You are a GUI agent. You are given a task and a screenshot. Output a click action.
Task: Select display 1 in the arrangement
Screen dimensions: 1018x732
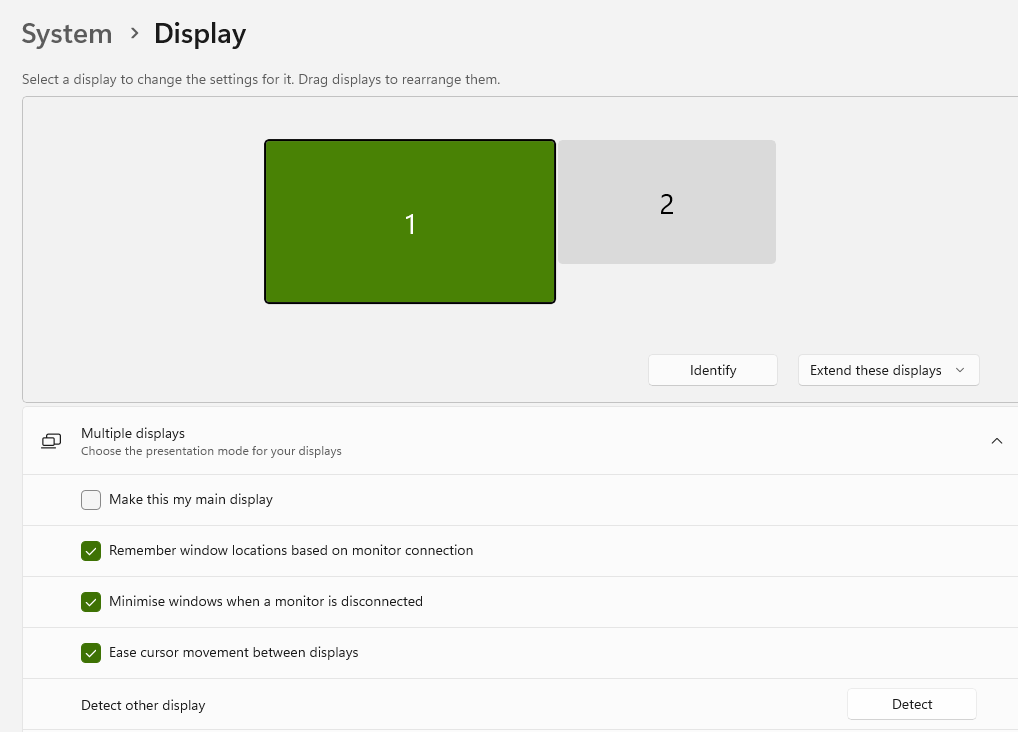pos(410,221)
